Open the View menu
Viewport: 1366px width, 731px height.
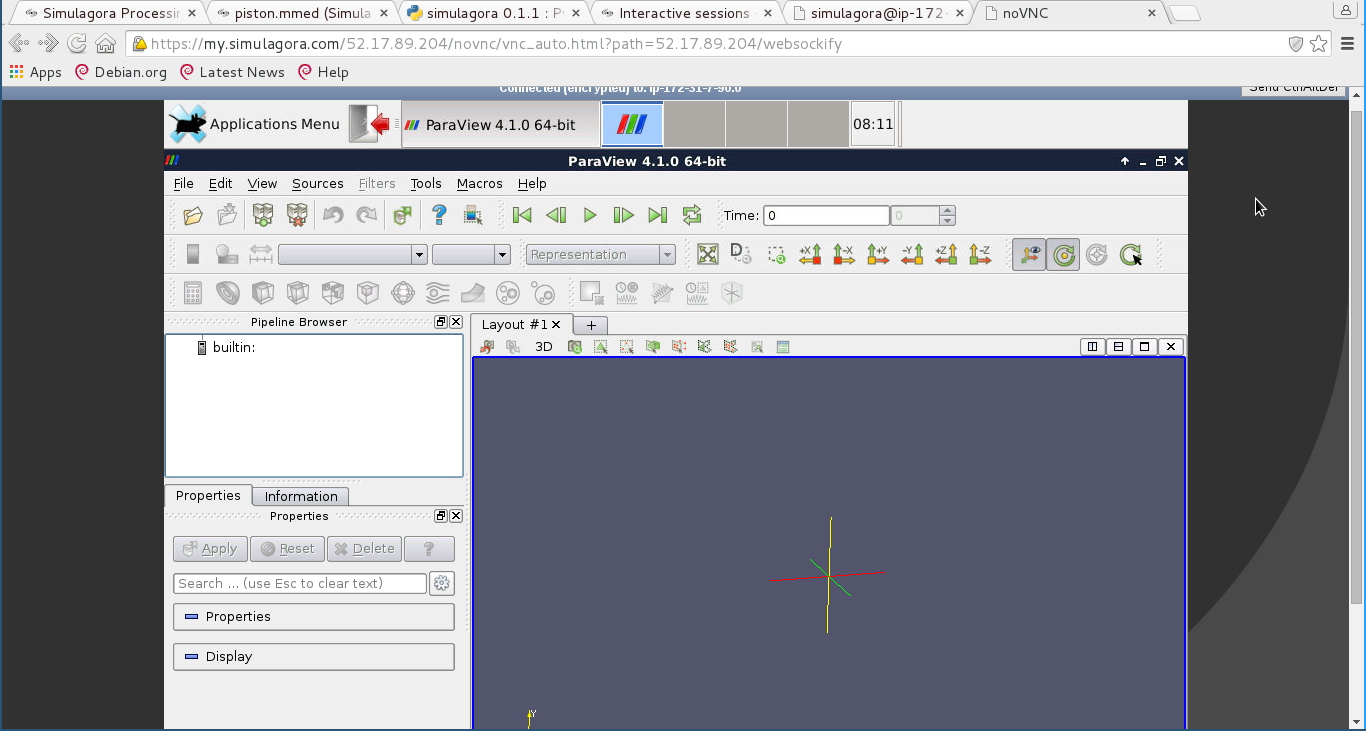click(x=262, y=184)
